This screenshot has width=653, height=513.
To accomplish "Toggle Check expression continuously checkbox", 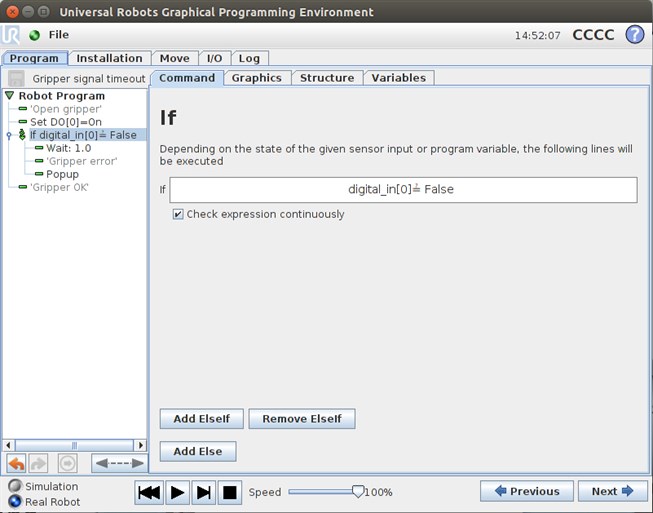I will [x=178, y=214].
